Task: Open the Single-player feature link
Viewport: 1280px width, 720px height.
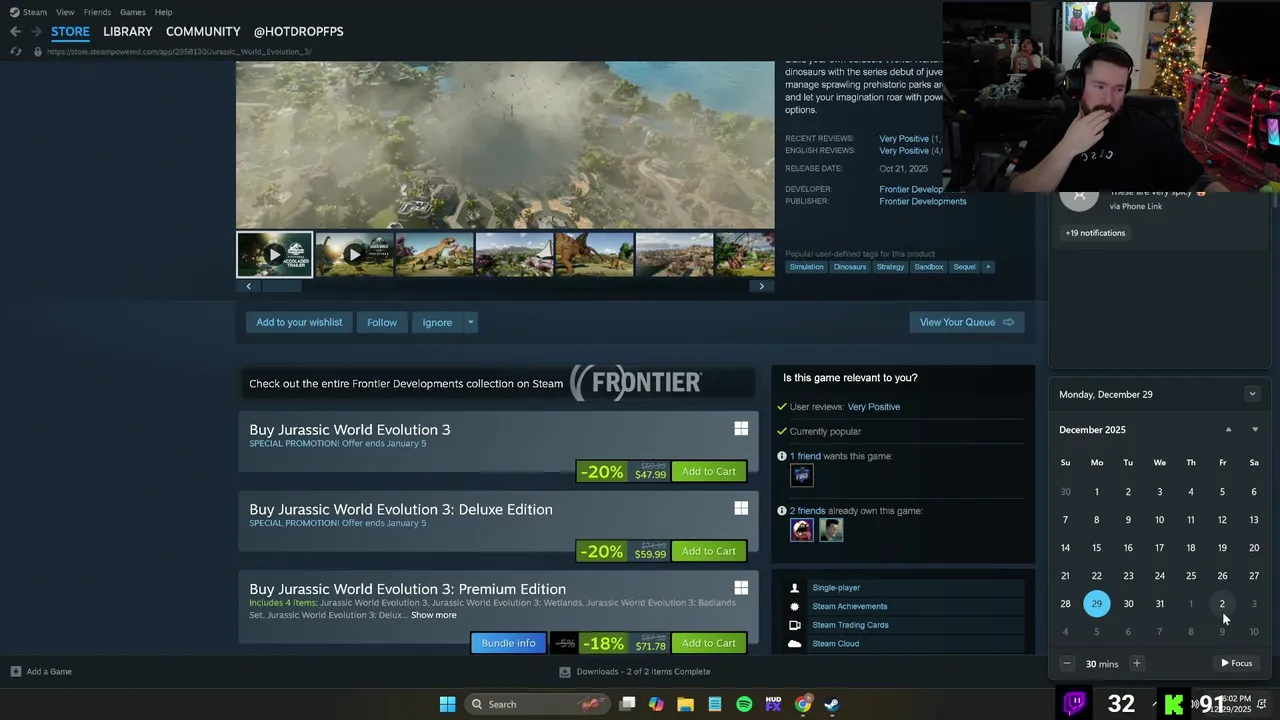Action: tap(836, 588)
